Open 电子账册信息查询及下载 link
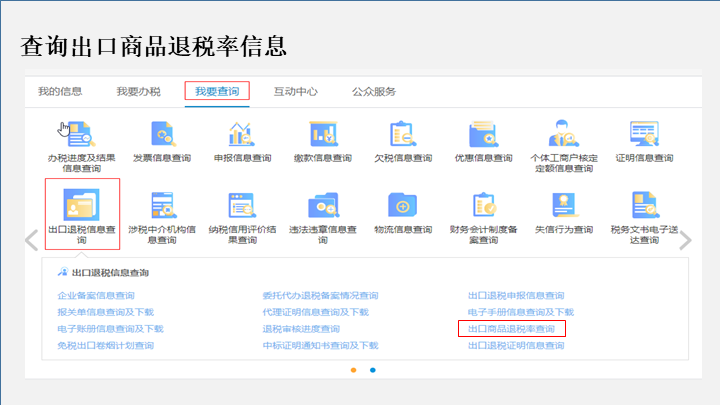Image resolution: width=720 pixels, height=405 pixels. [110, 329]
